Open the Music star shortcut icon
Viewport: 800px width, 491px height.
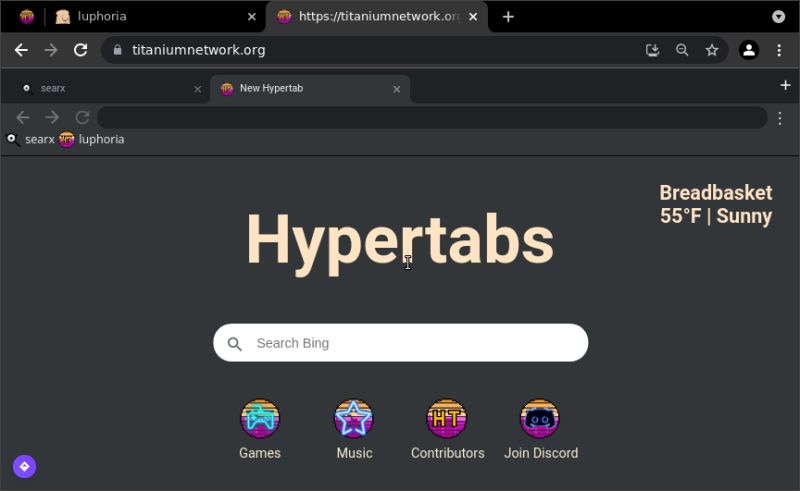(x=354, y=419)
